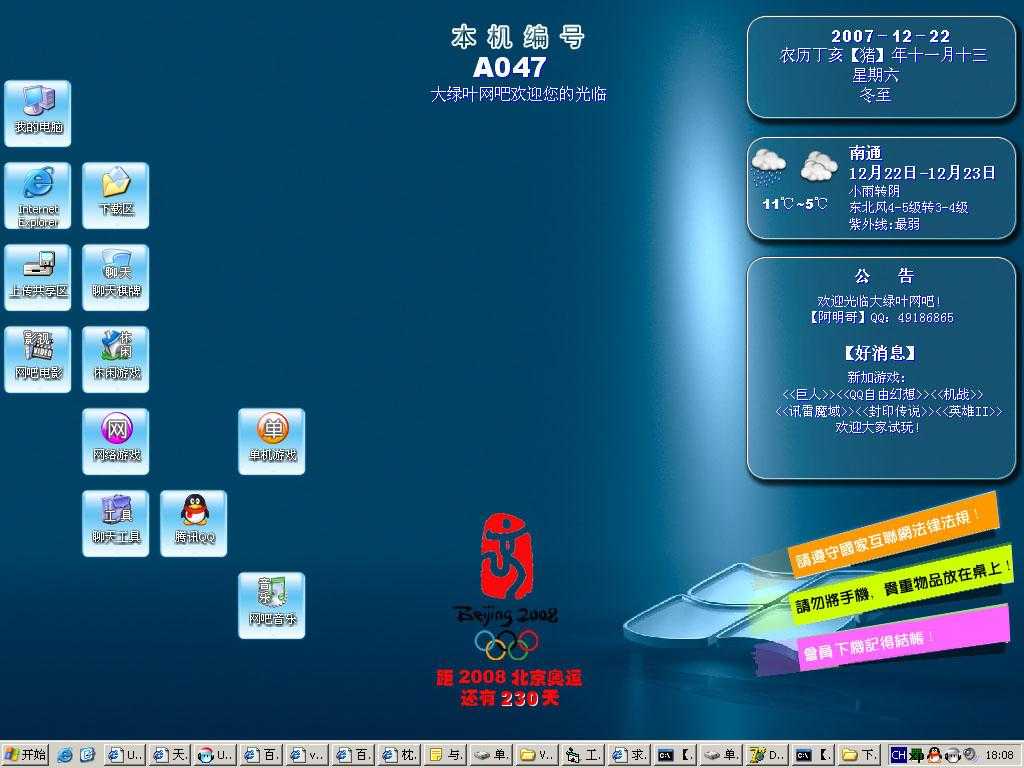Open the 网络游戏 online games icon
Viewport: 1024px width, 768px height.
click(x=116, y=441)
